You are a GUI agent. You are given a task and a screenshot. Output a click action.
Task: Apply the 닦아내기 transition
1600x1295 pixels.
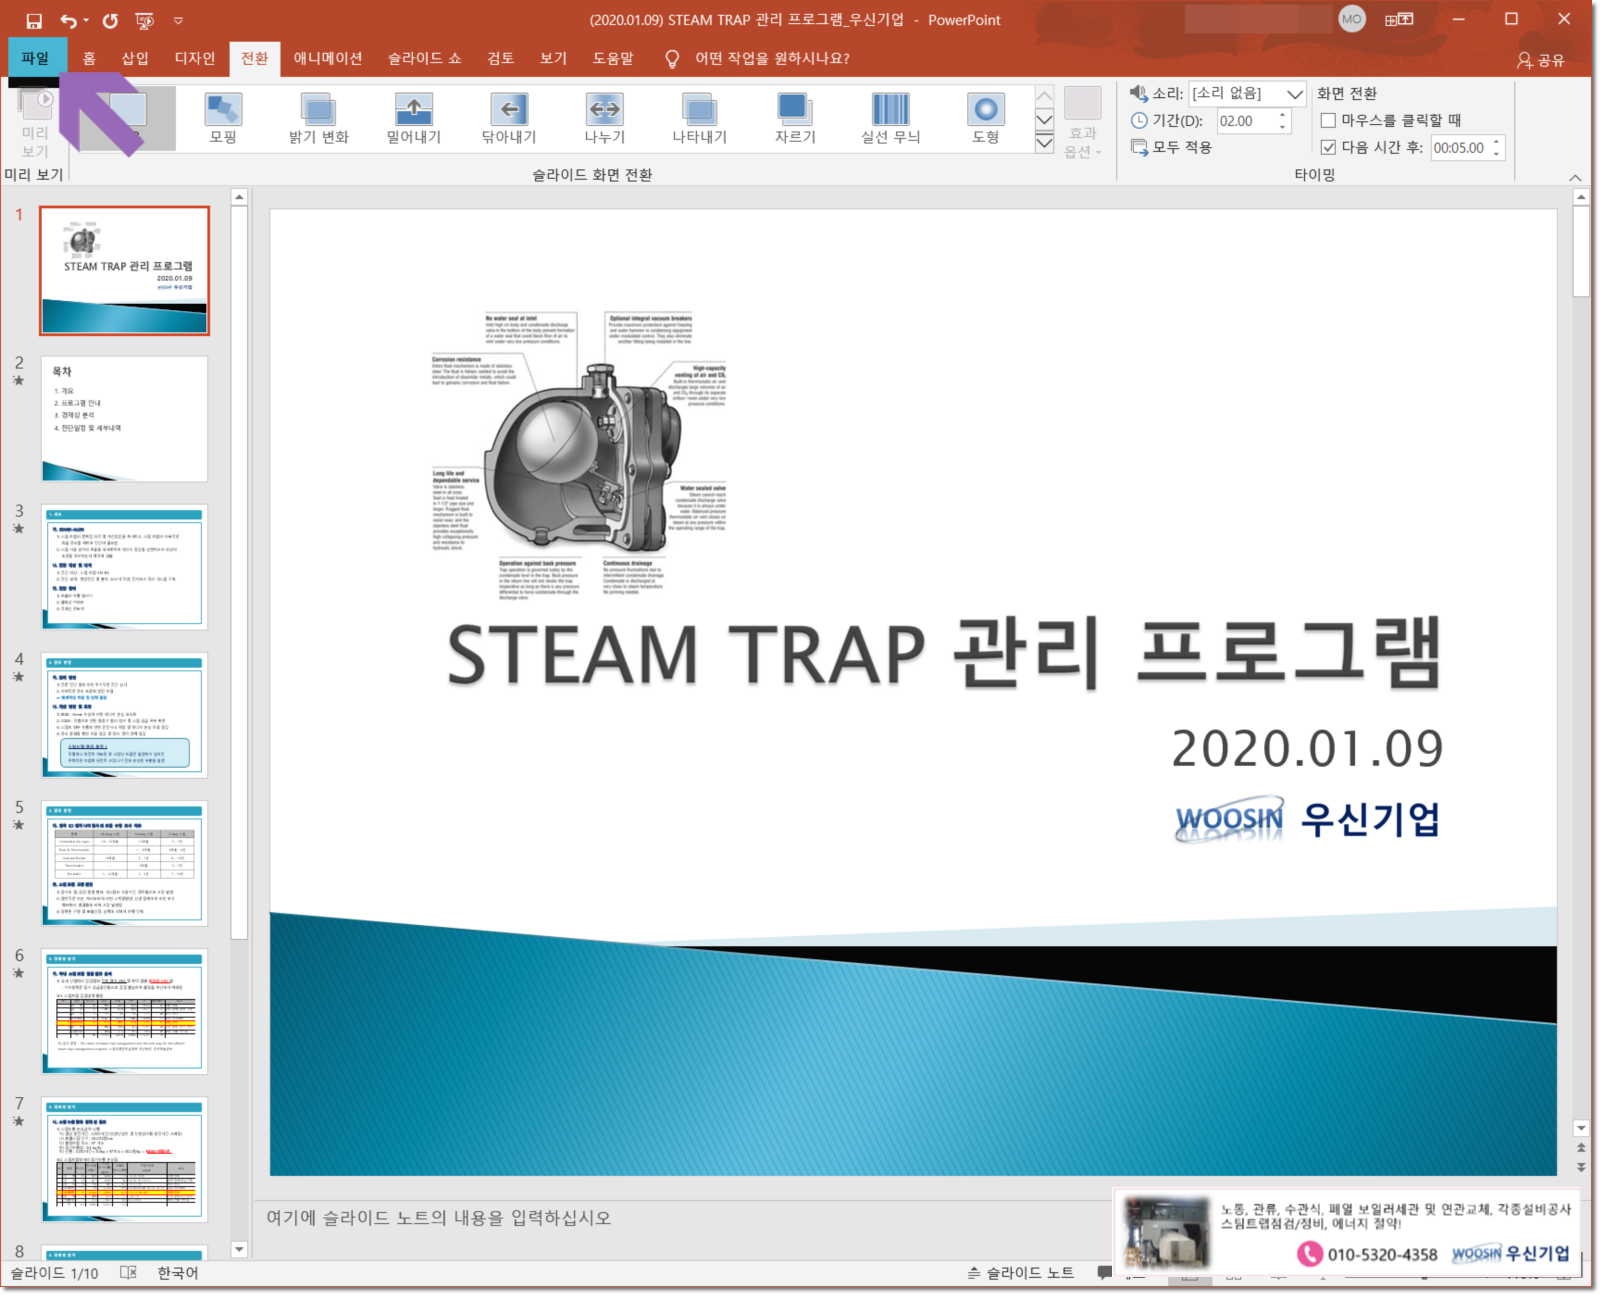coord(509,118)
